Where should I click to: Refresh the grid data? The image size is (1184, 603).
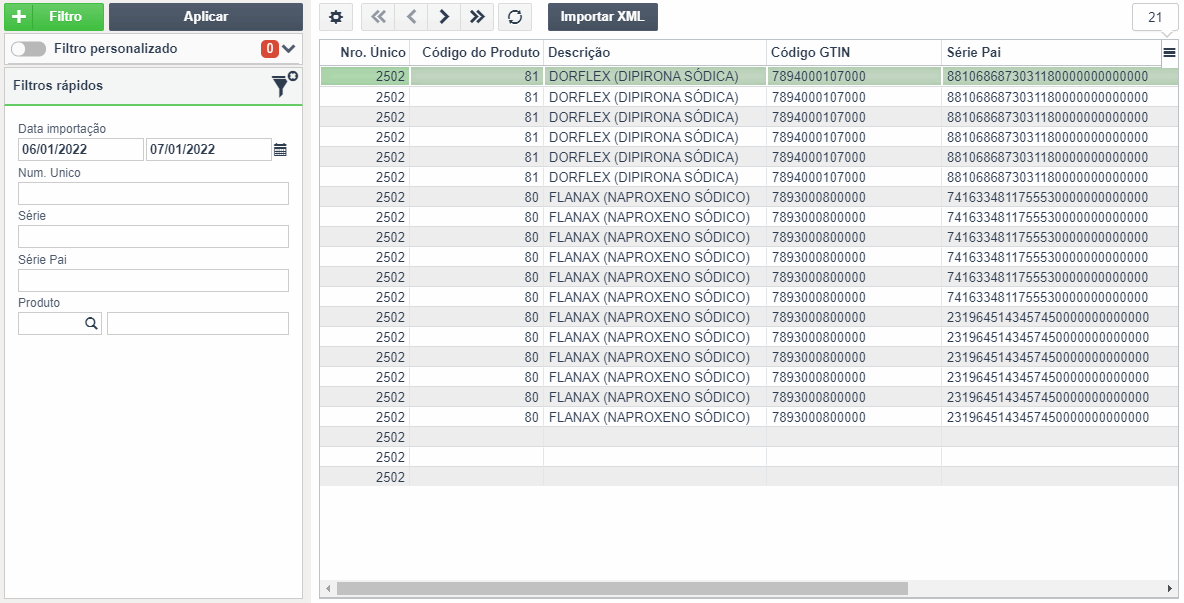[x=515, y=17]
